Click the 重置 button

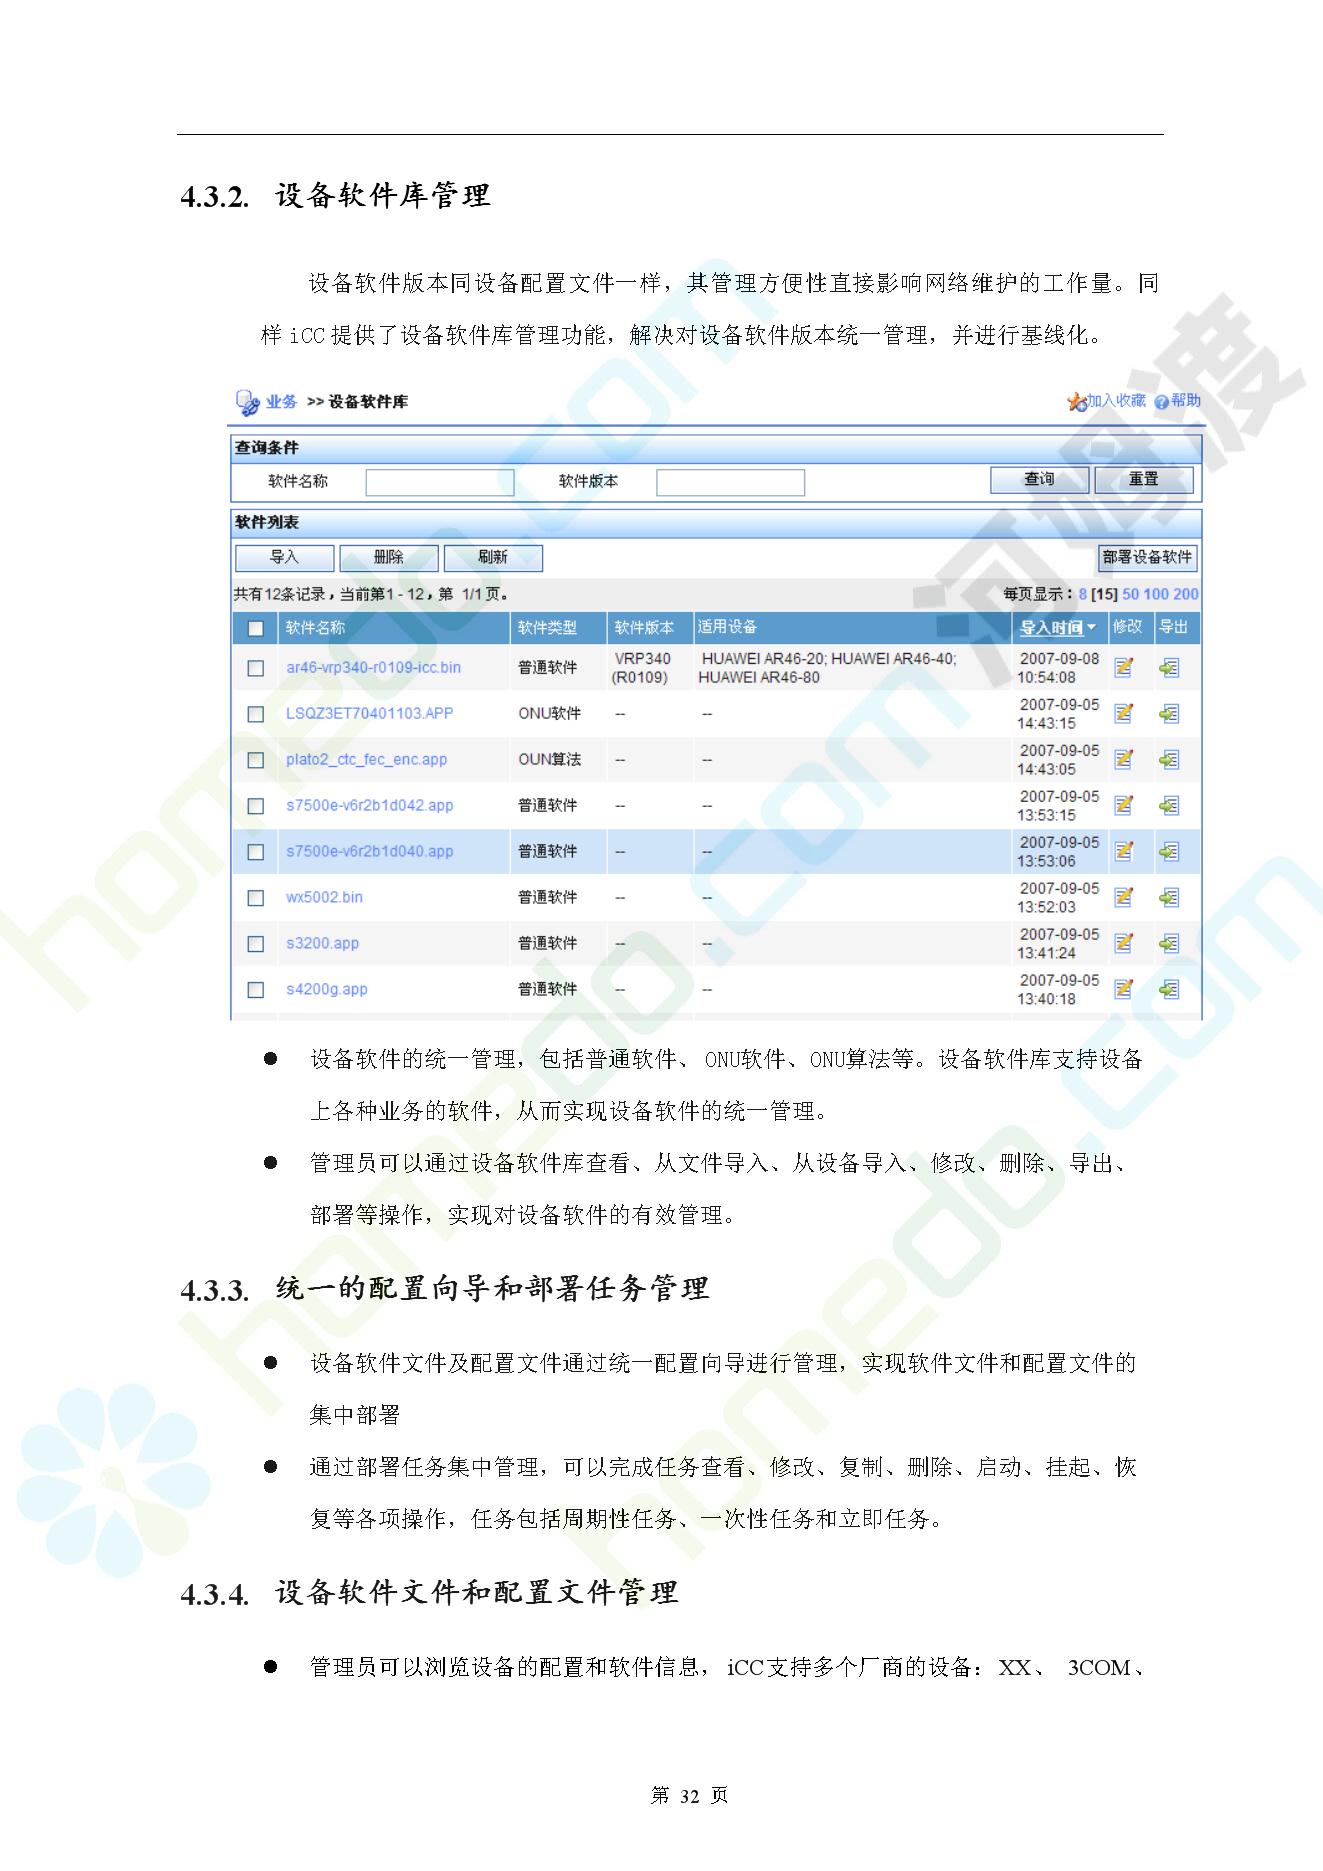click(x=1144, y=480)
